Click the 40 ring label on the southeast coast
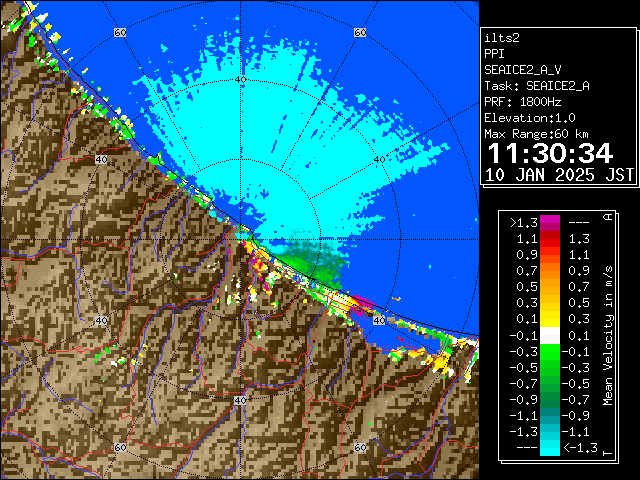Viewport: 640px width, 480px height. [380, 320]
